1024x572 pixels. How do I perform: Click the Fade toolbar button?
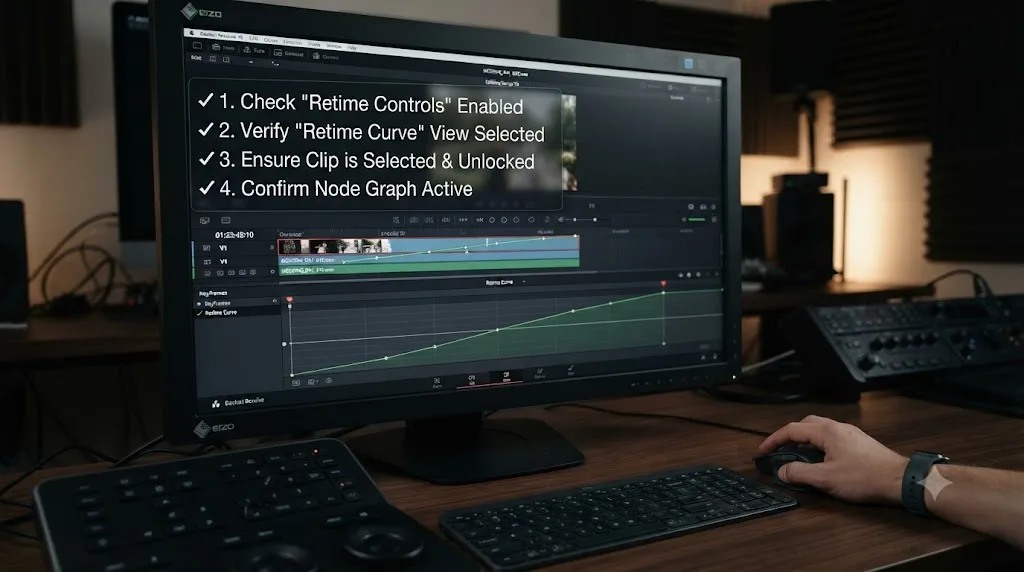(255, 50)
